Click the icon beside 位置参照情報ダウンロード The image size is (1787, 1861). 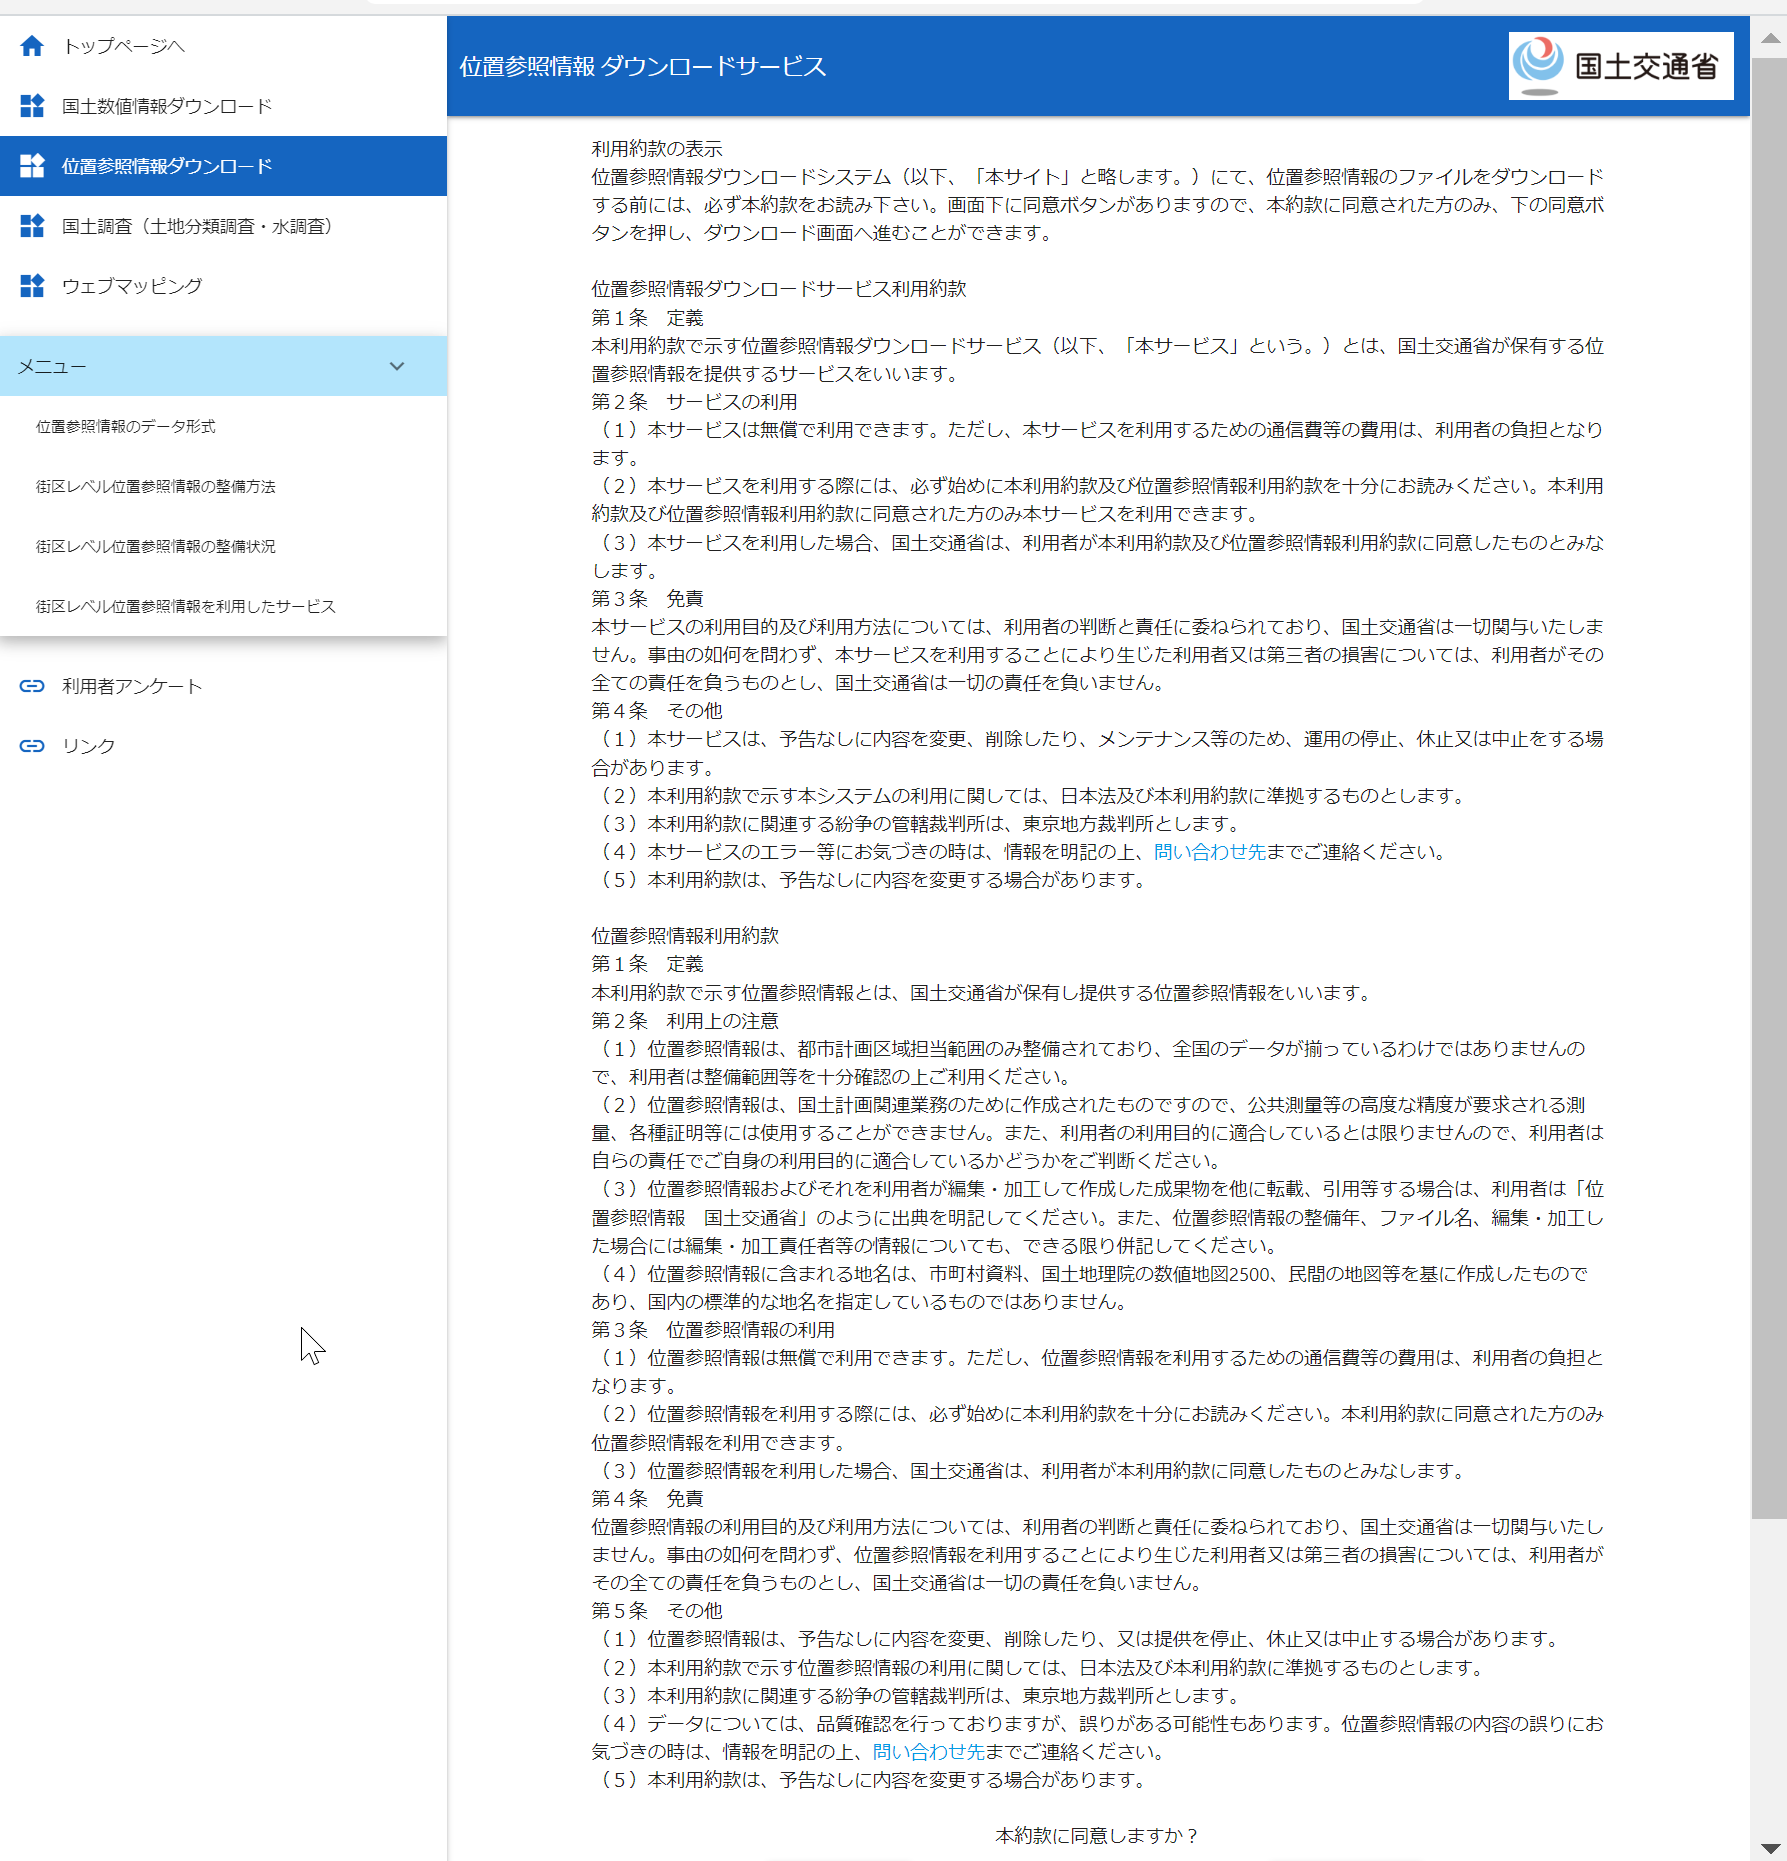tap(32, 166)
